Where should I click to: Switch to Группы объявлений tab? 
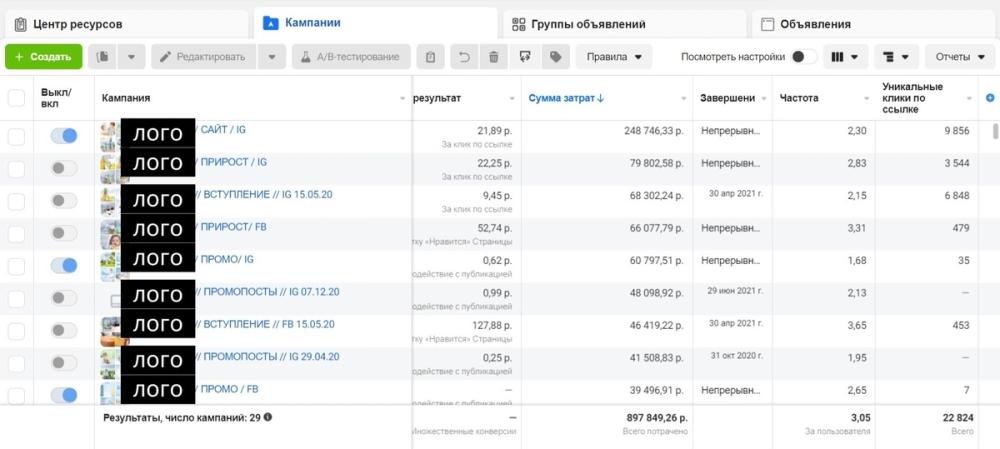click(x=624, y=24)
